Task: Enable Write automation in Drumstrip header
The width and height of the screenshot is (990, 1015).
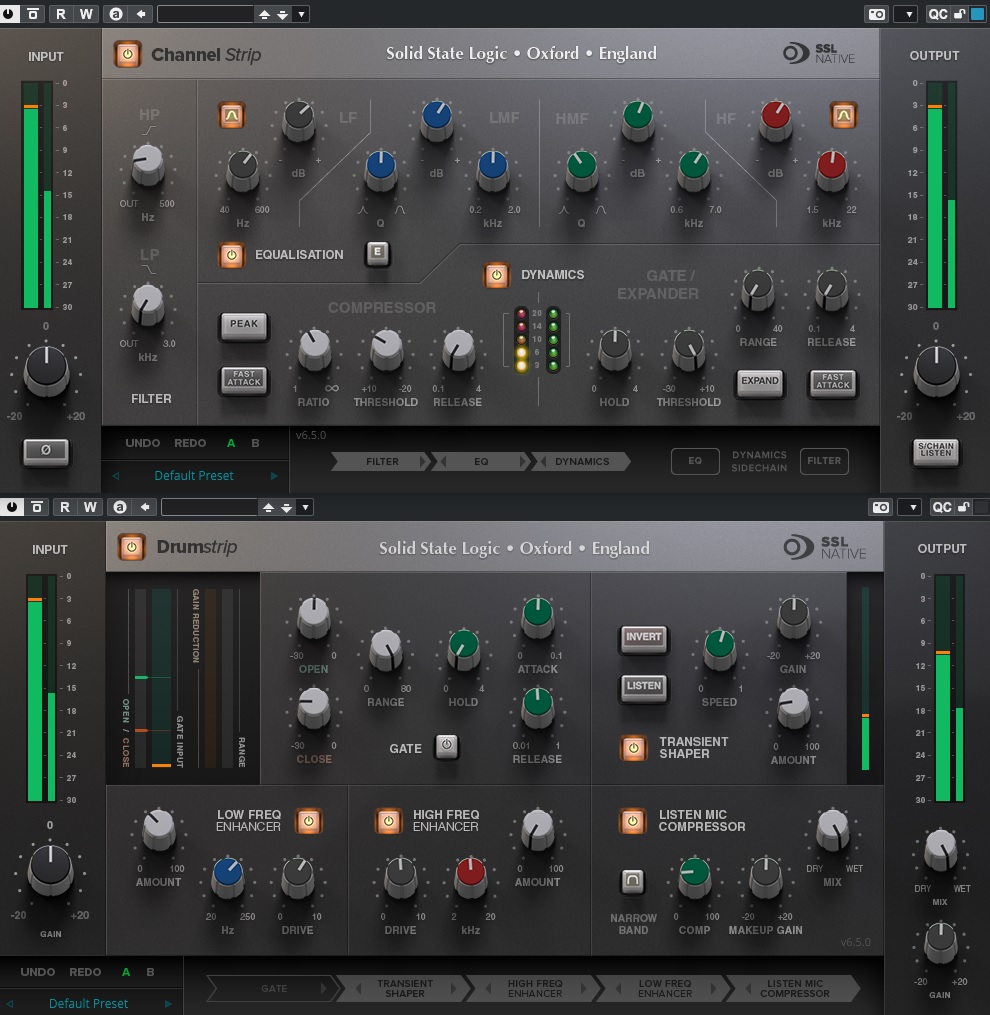Action: [90, 507]
